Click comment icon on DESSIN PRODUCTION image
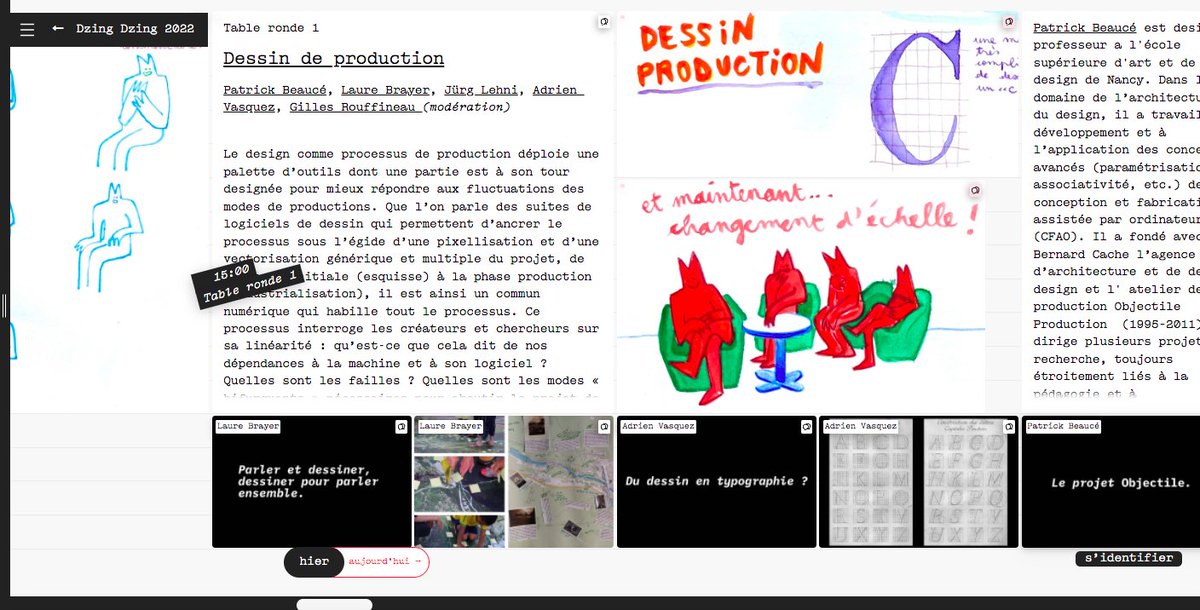This screenshot has width=1200, height=610. click(1009, 21)
